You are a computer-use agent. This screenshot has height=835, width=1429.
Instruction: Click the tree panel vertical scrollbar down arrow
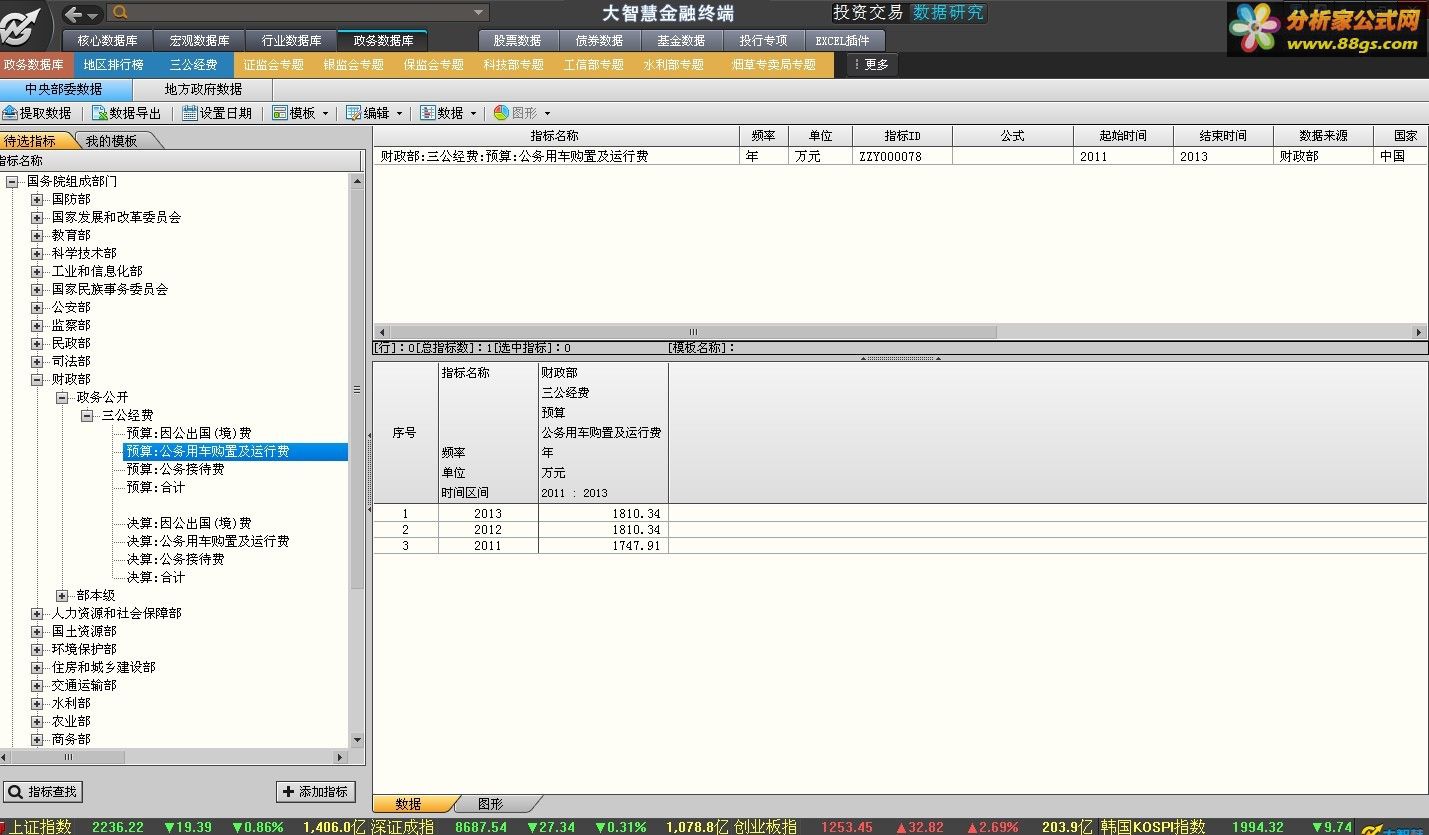click(x=358, y=740)
